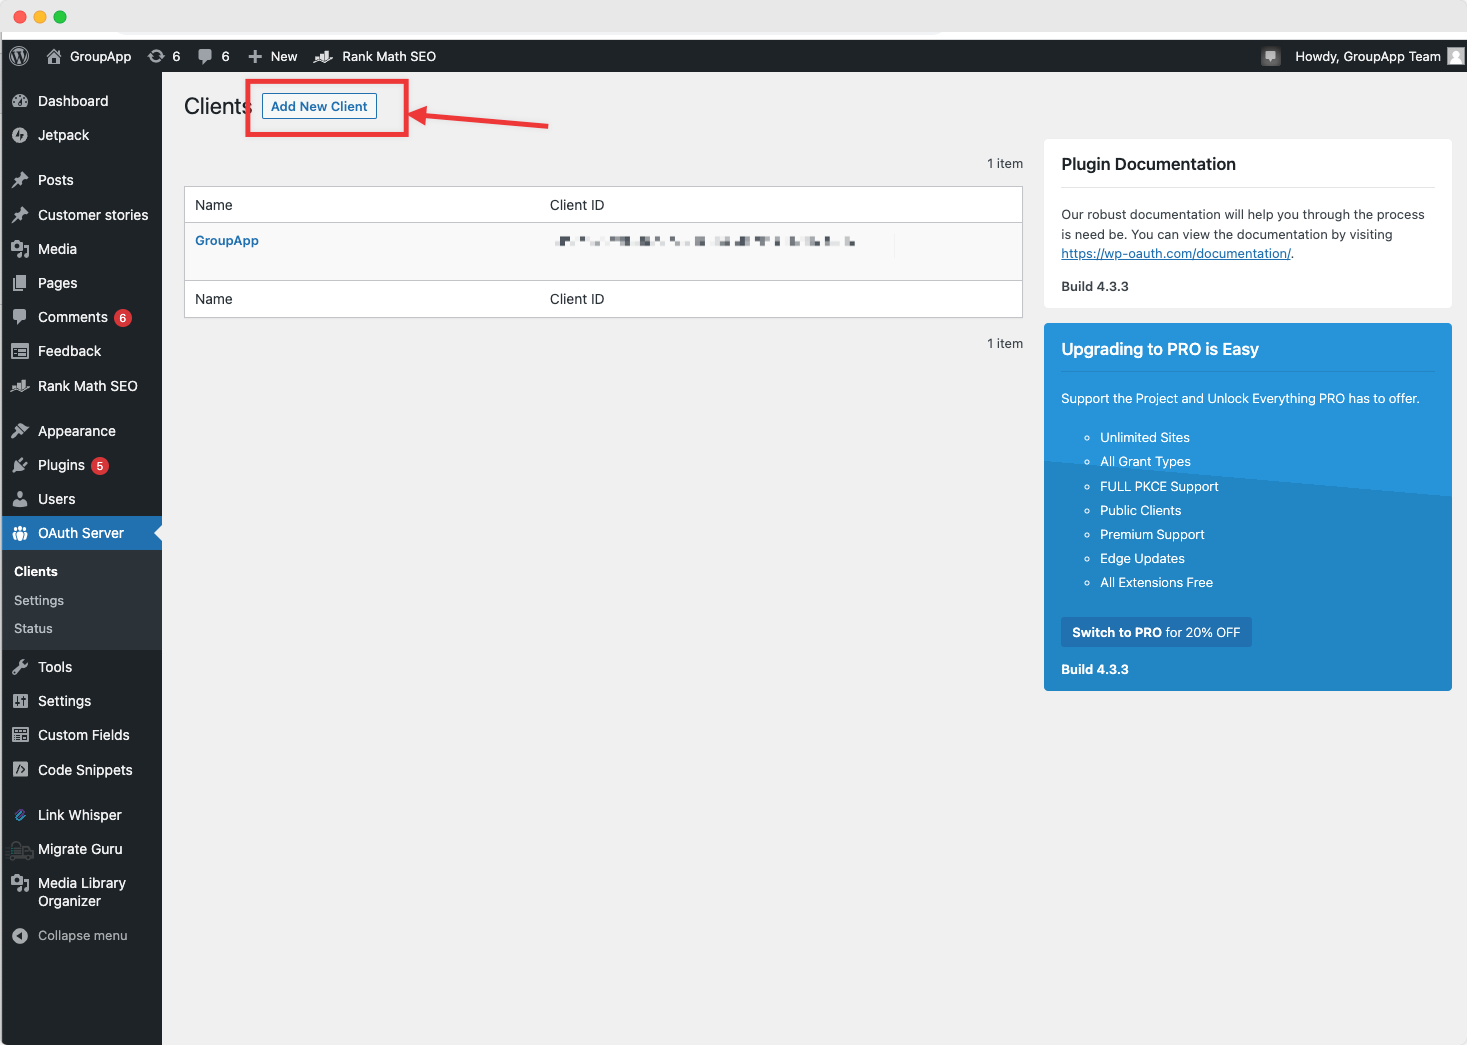Open Customer stories menu item
This screenshot has width=1467, height=1045.
point(93,215)
